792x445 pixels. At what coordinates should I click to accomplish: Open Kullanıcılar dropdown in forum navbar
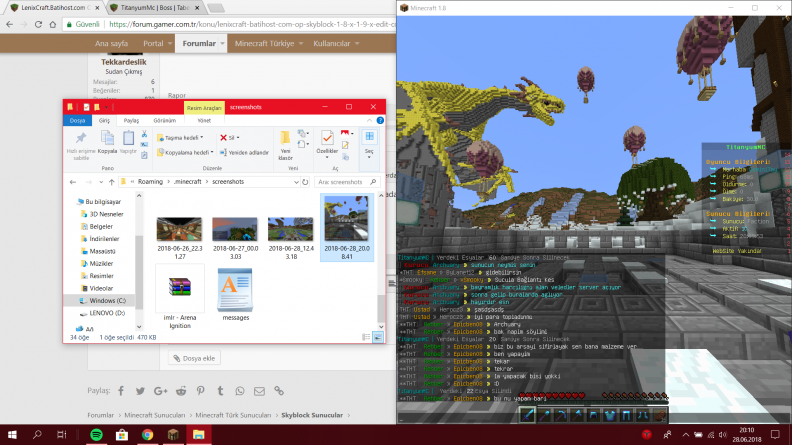(357, 43)
